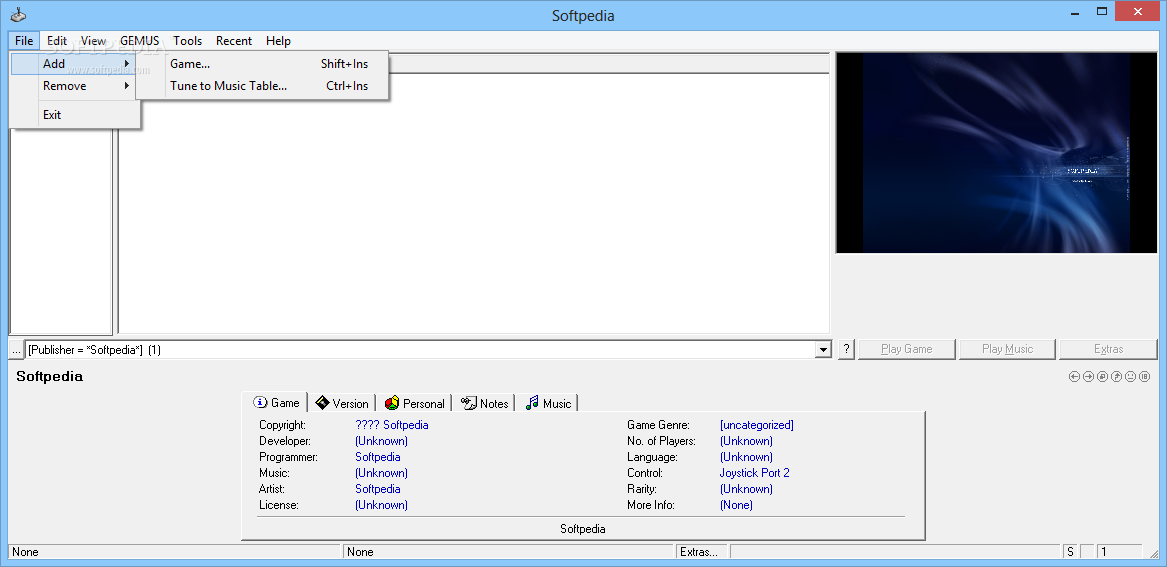Expand the Remove submenu entry
This screenshot has height=567, width=1167.
(73, 86)
